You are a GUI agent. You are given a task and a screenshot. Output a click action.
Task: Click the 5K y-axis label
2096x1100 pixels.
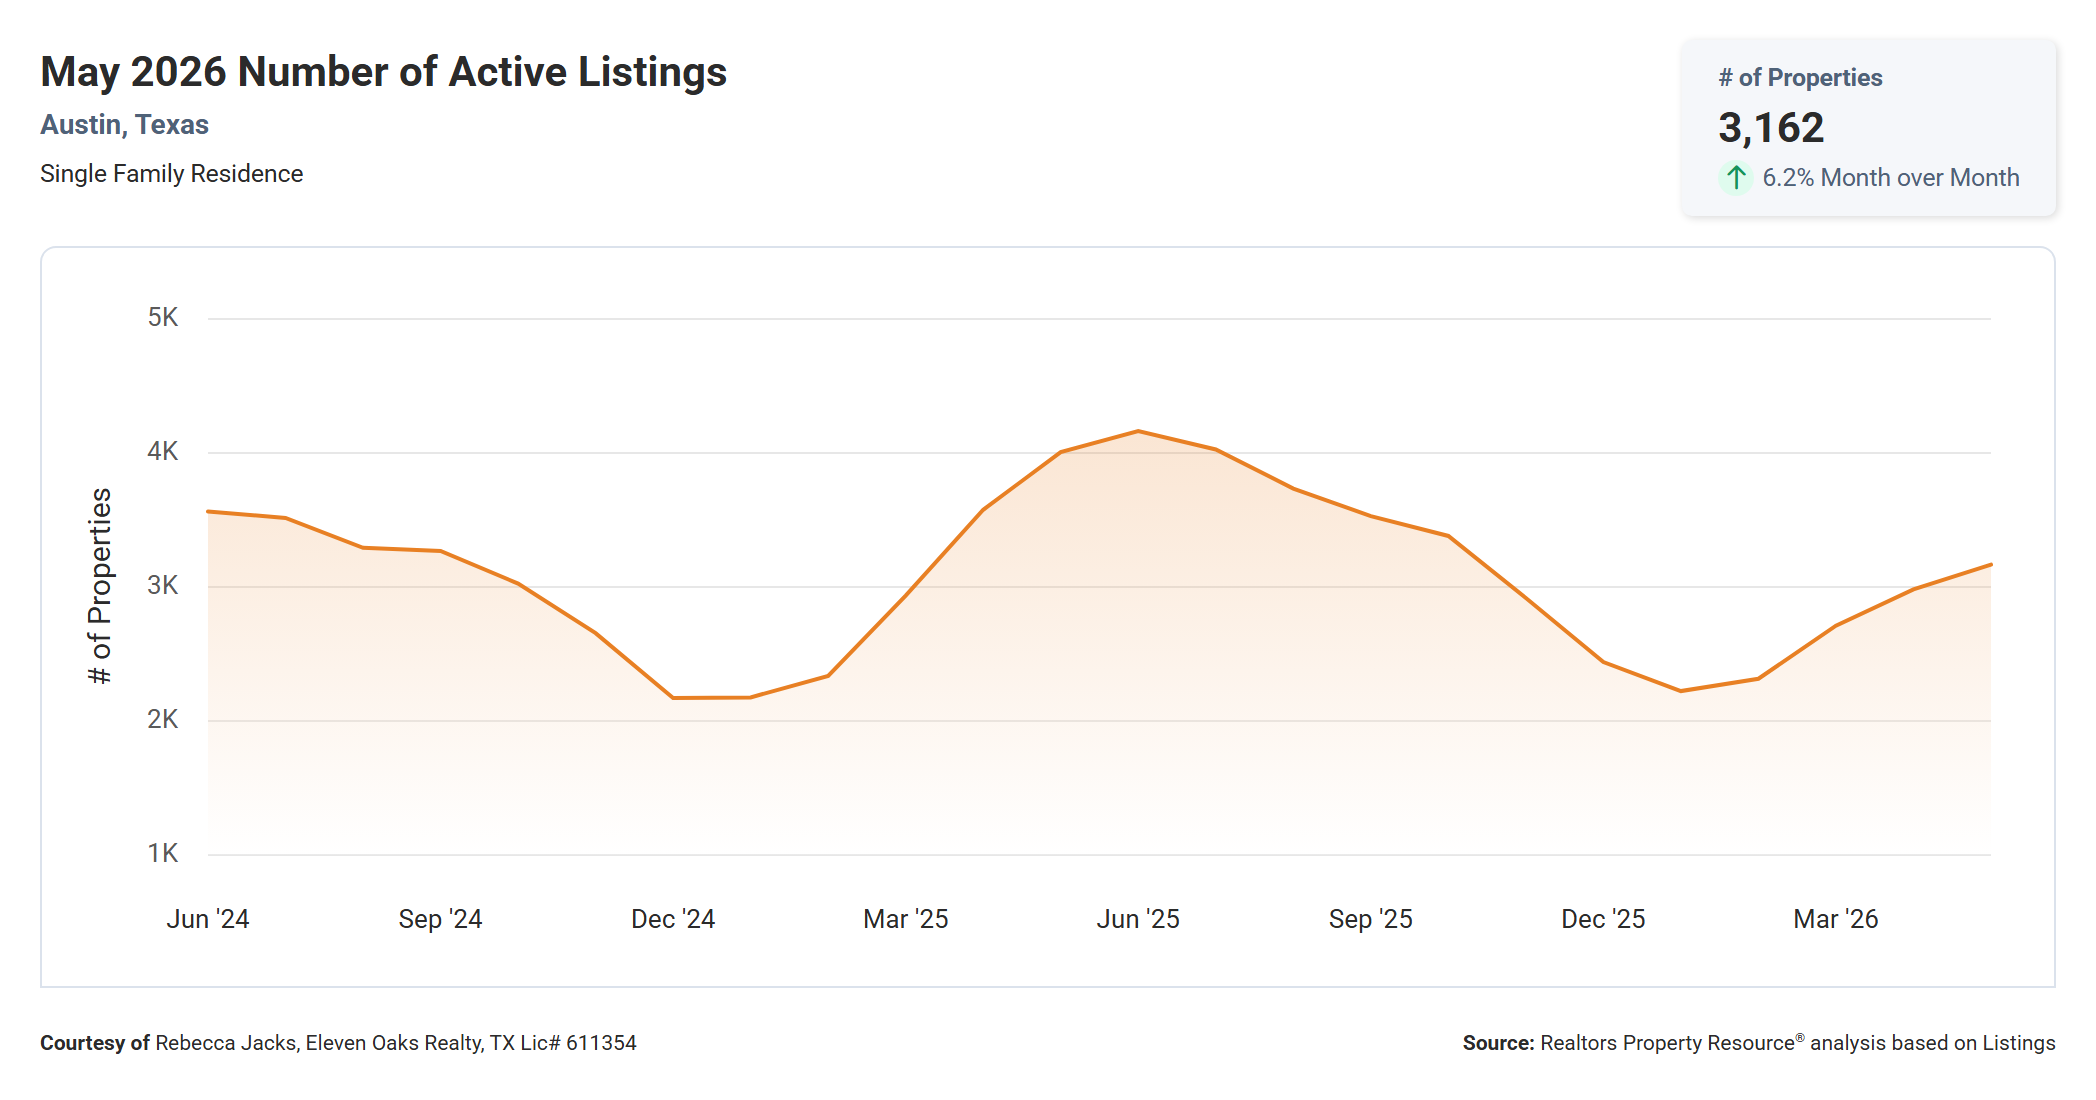point(163,318)
